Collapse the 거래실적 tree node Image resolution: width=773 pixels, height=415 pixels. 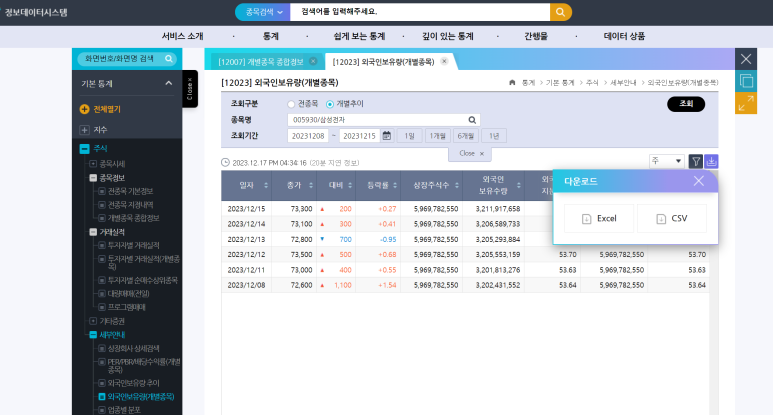tap(93, 232)
